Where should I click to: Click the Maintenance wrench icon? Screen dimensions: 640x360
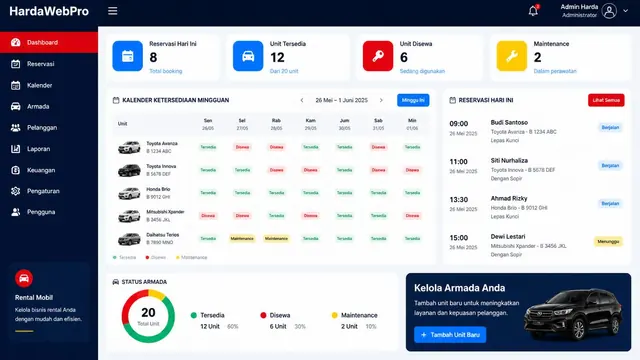click(x=512, y=56)
